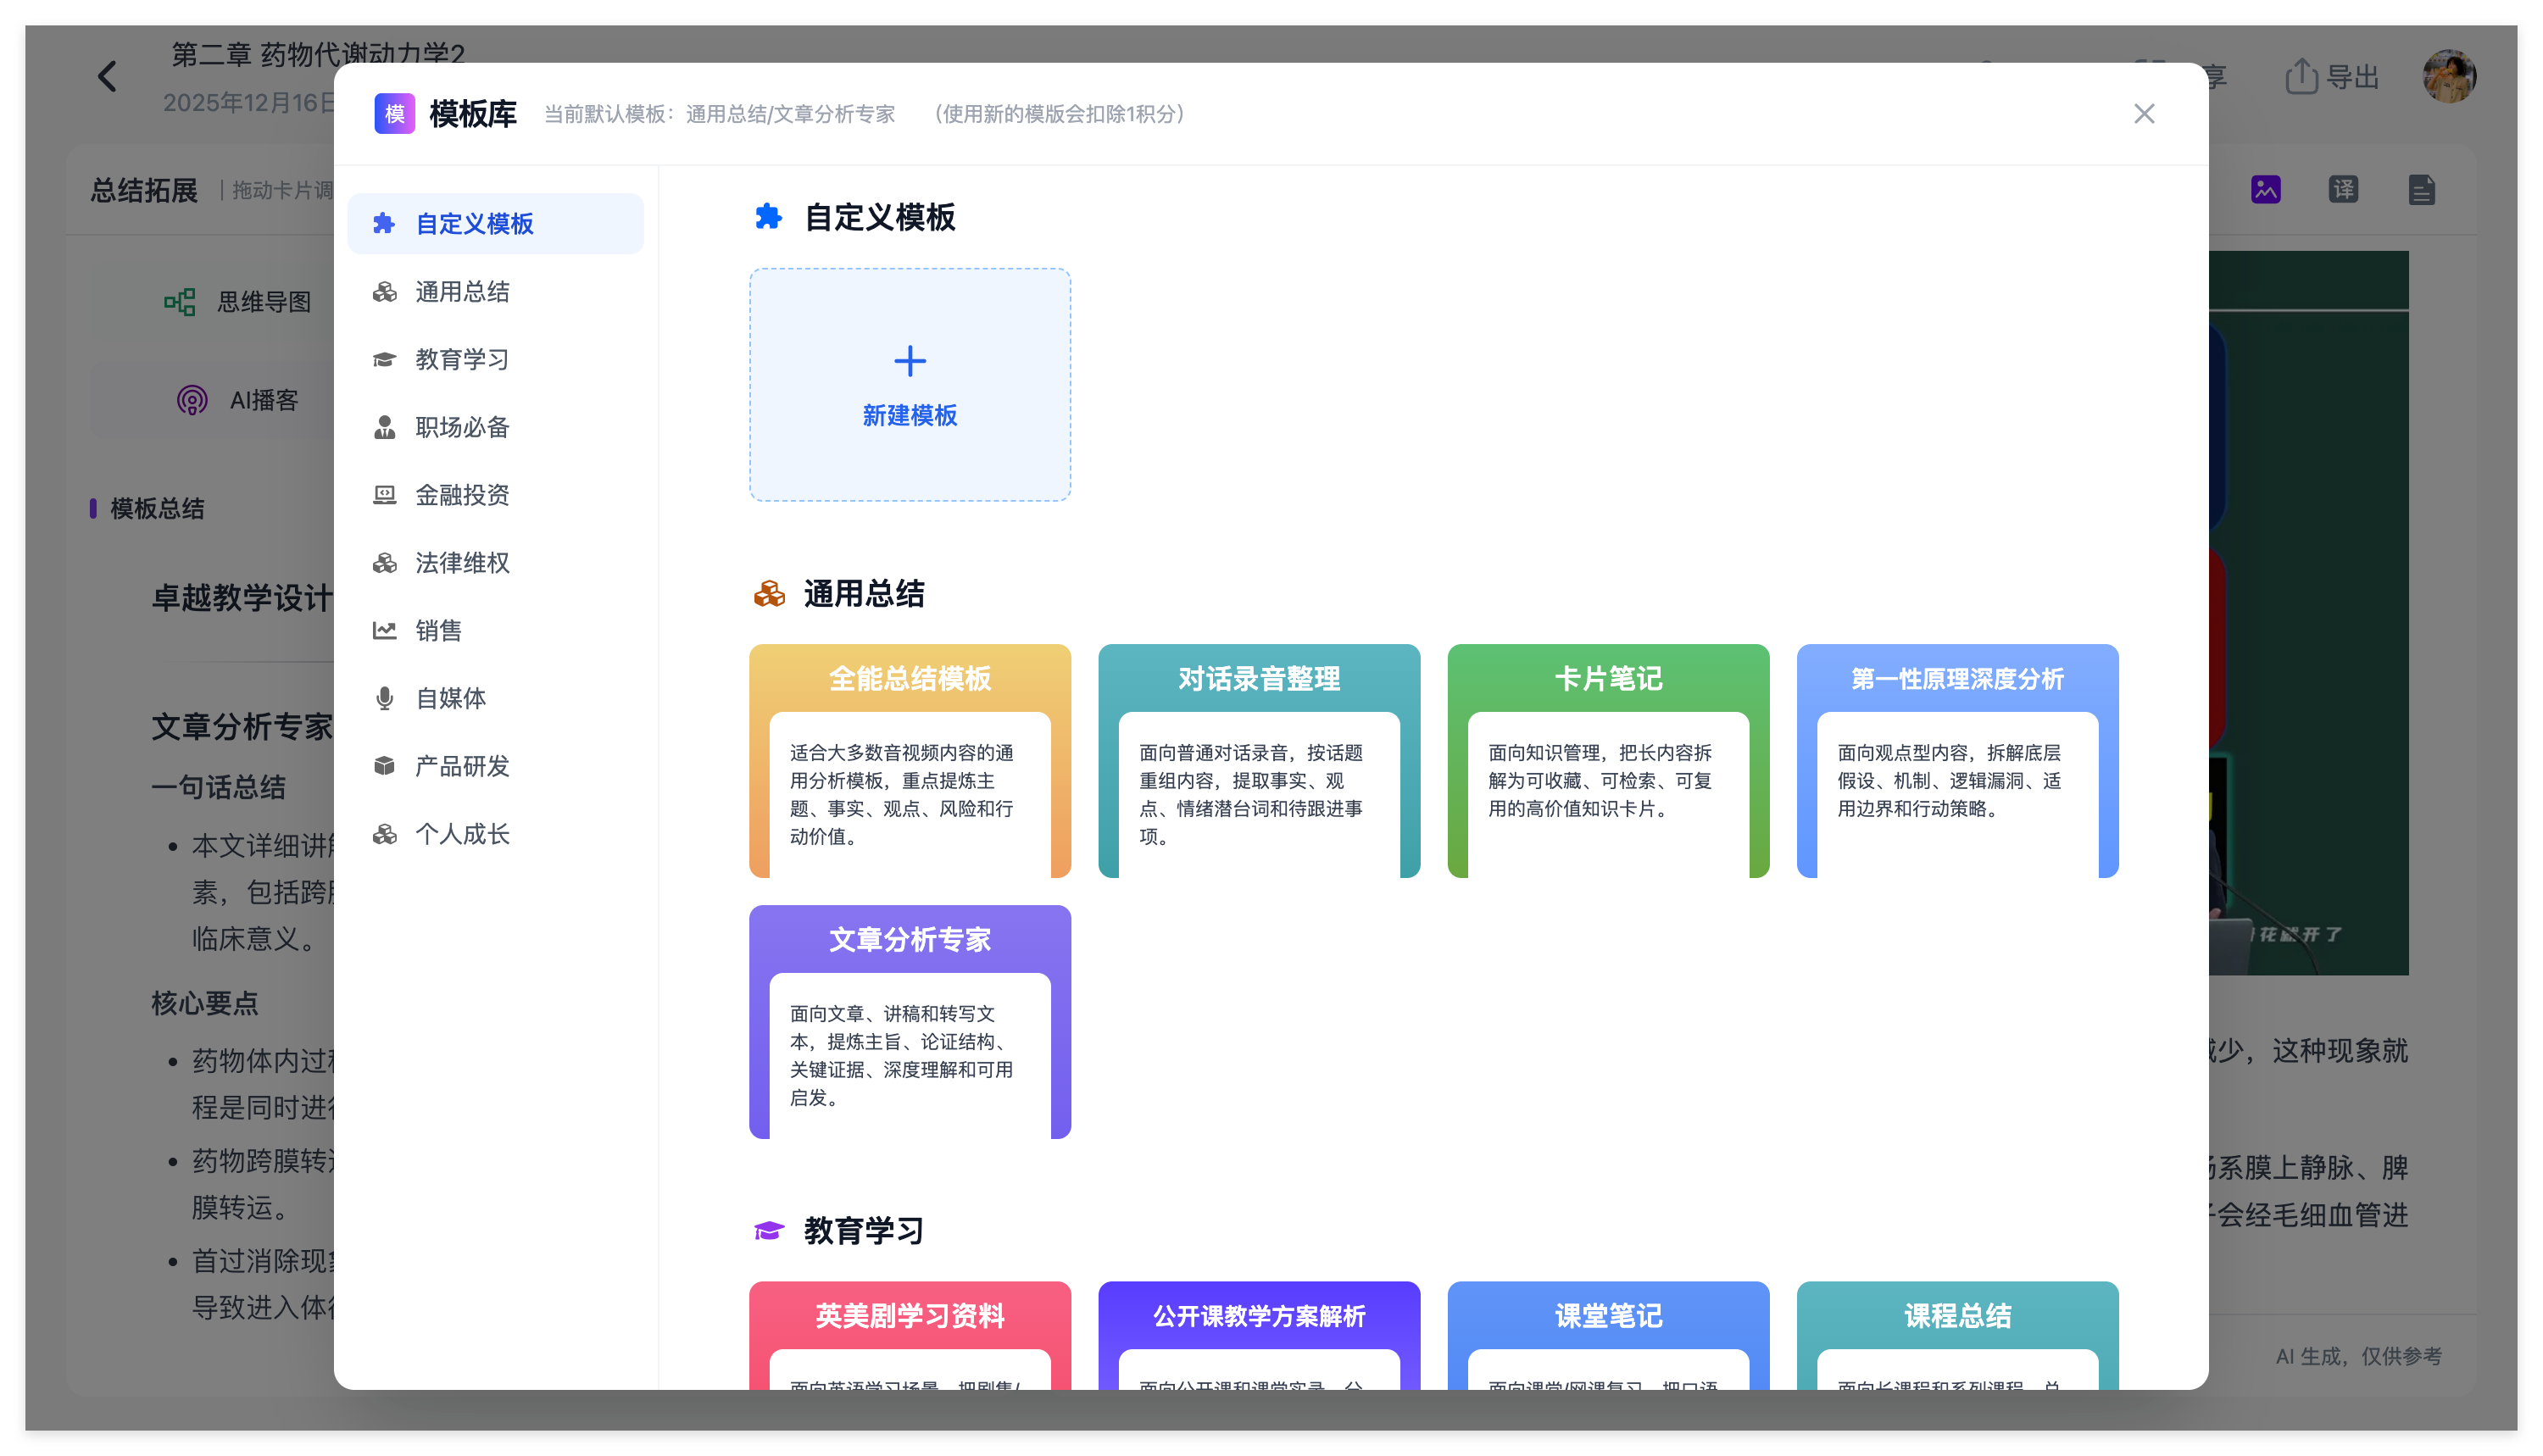Select 教育学习 category in sidebar

click(495, 360)
